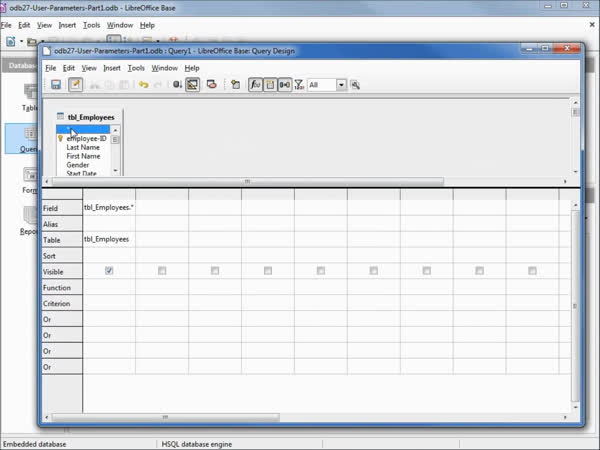
Task: Open the Limit 'All' dropdown arrow
Action: [341, 85]
